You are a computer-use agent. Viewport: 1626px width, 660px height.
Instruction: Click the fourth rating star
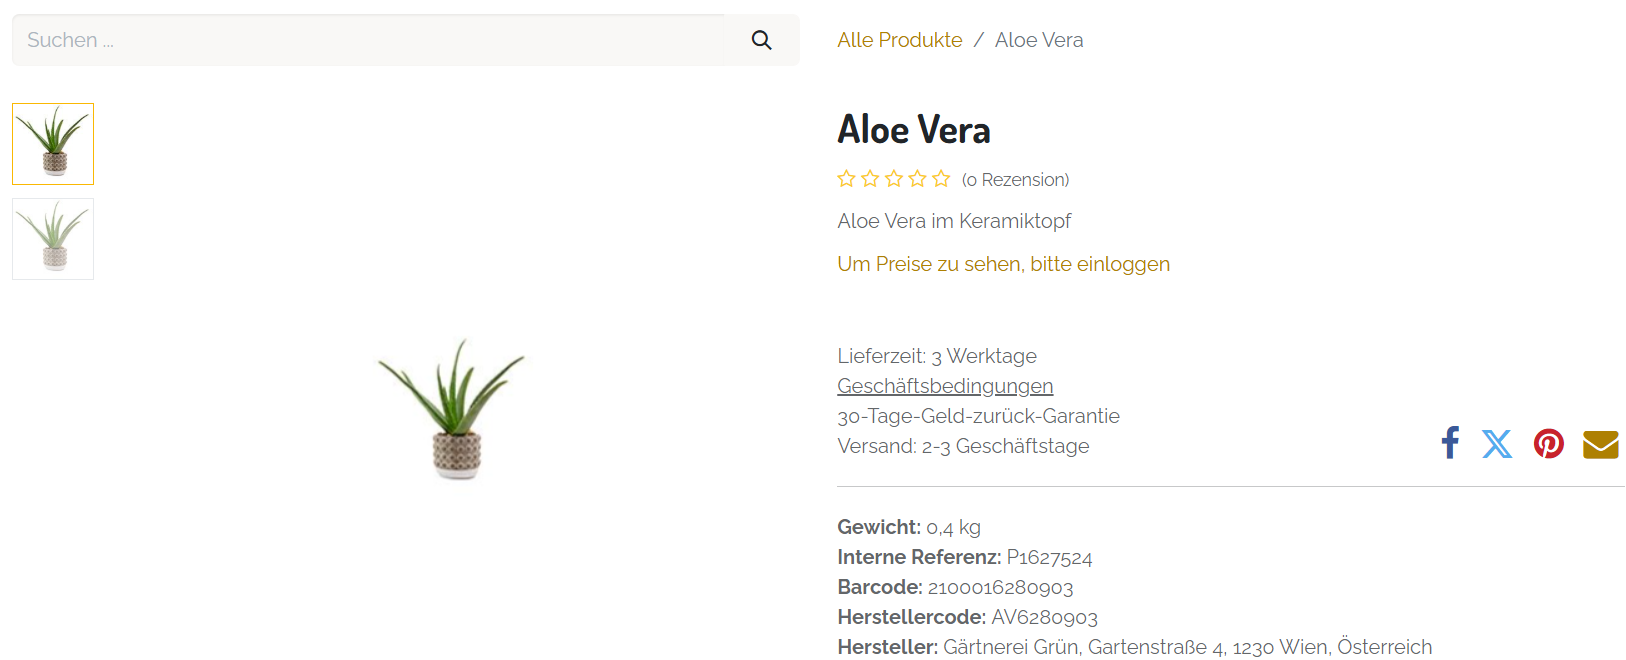917,179
